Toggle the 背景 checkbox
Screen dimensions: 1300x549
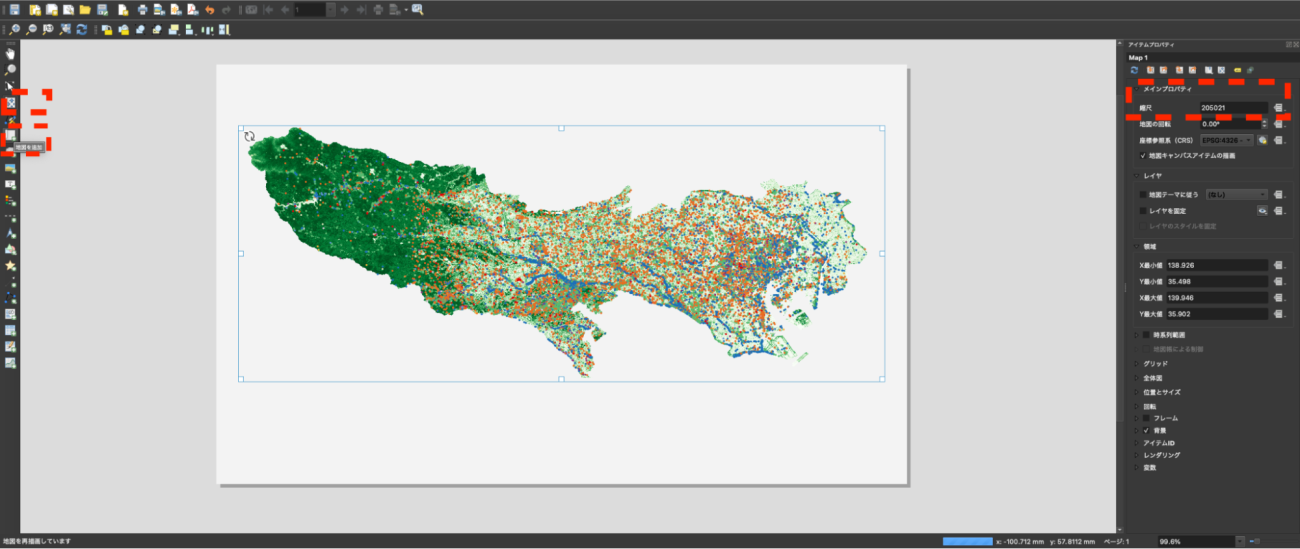(1144, 430)
